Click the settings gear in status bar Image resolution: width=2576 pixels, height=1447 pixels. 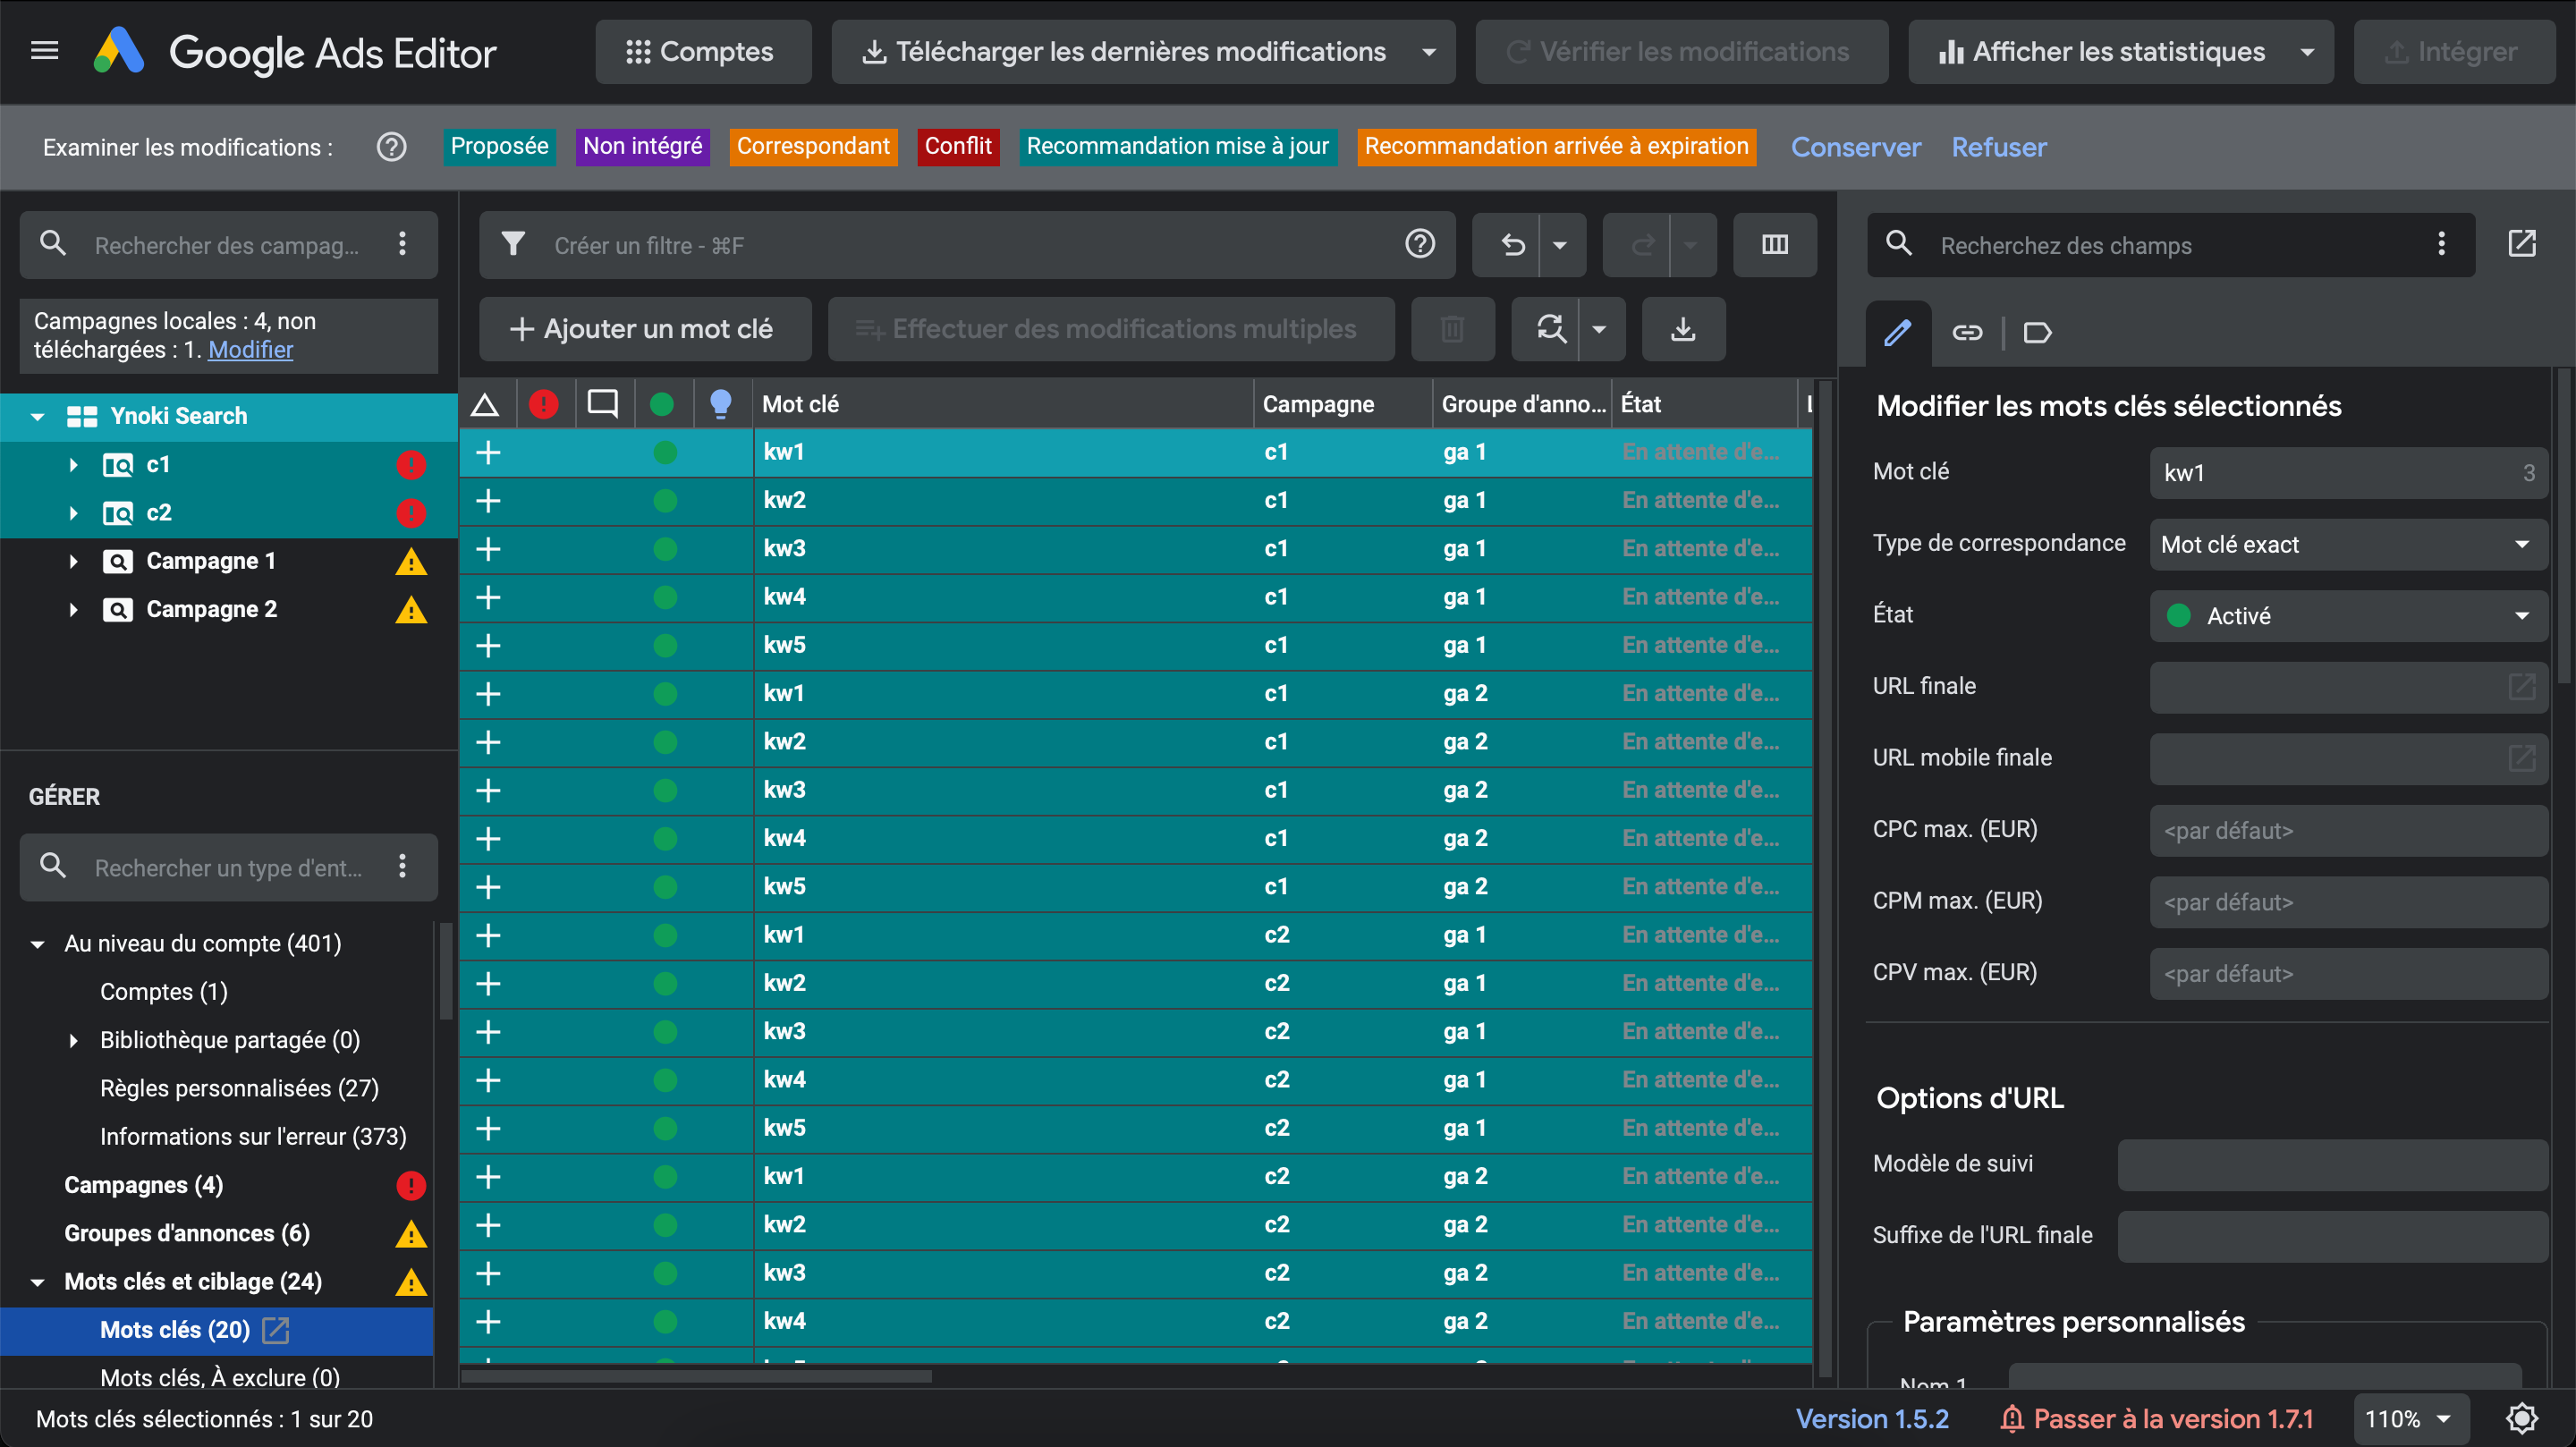[2522, 1418]
